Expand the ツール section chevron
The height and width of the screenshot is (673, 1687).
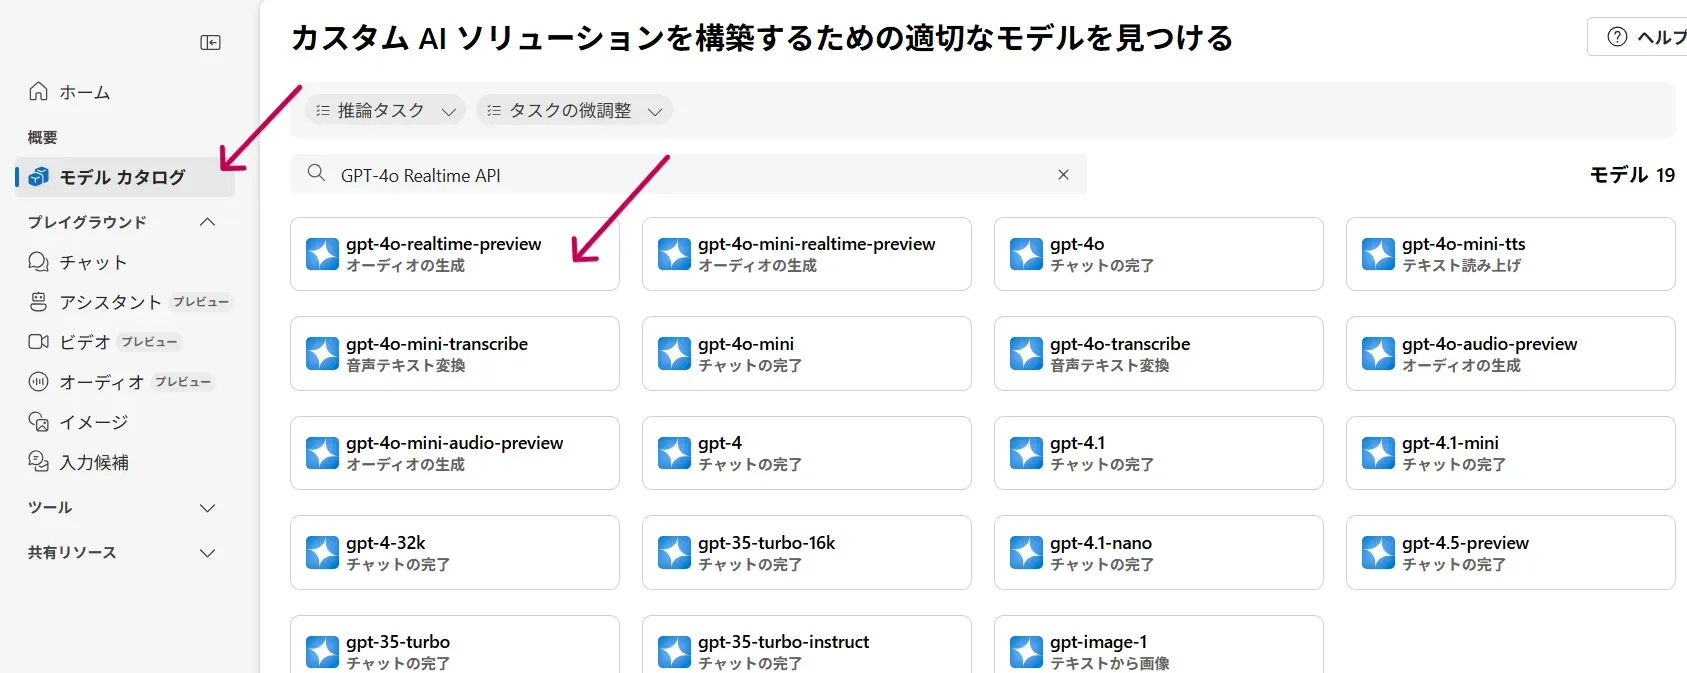(207, 508)
